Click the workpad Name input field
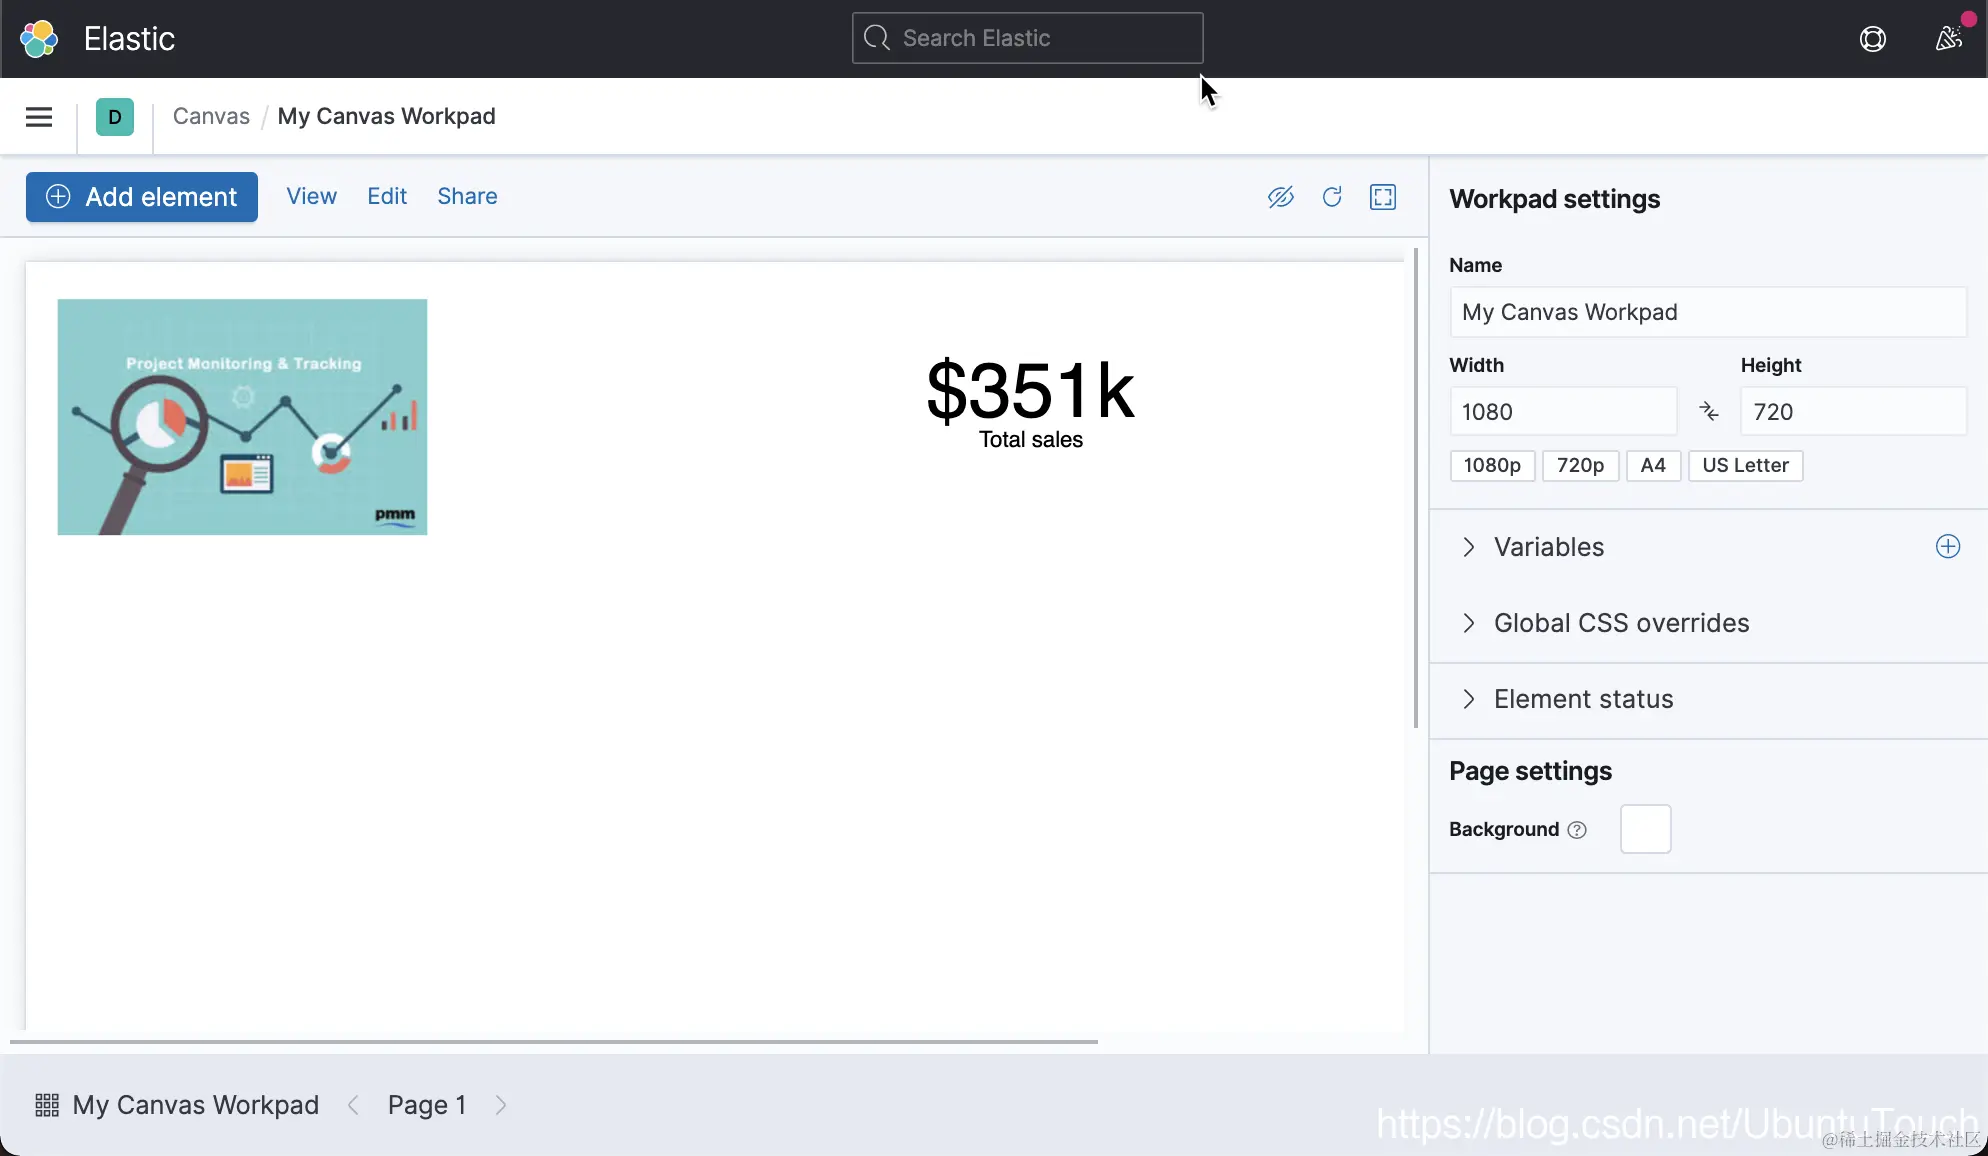The height and width of the screenshot is (1156, 1988). 1706,312
